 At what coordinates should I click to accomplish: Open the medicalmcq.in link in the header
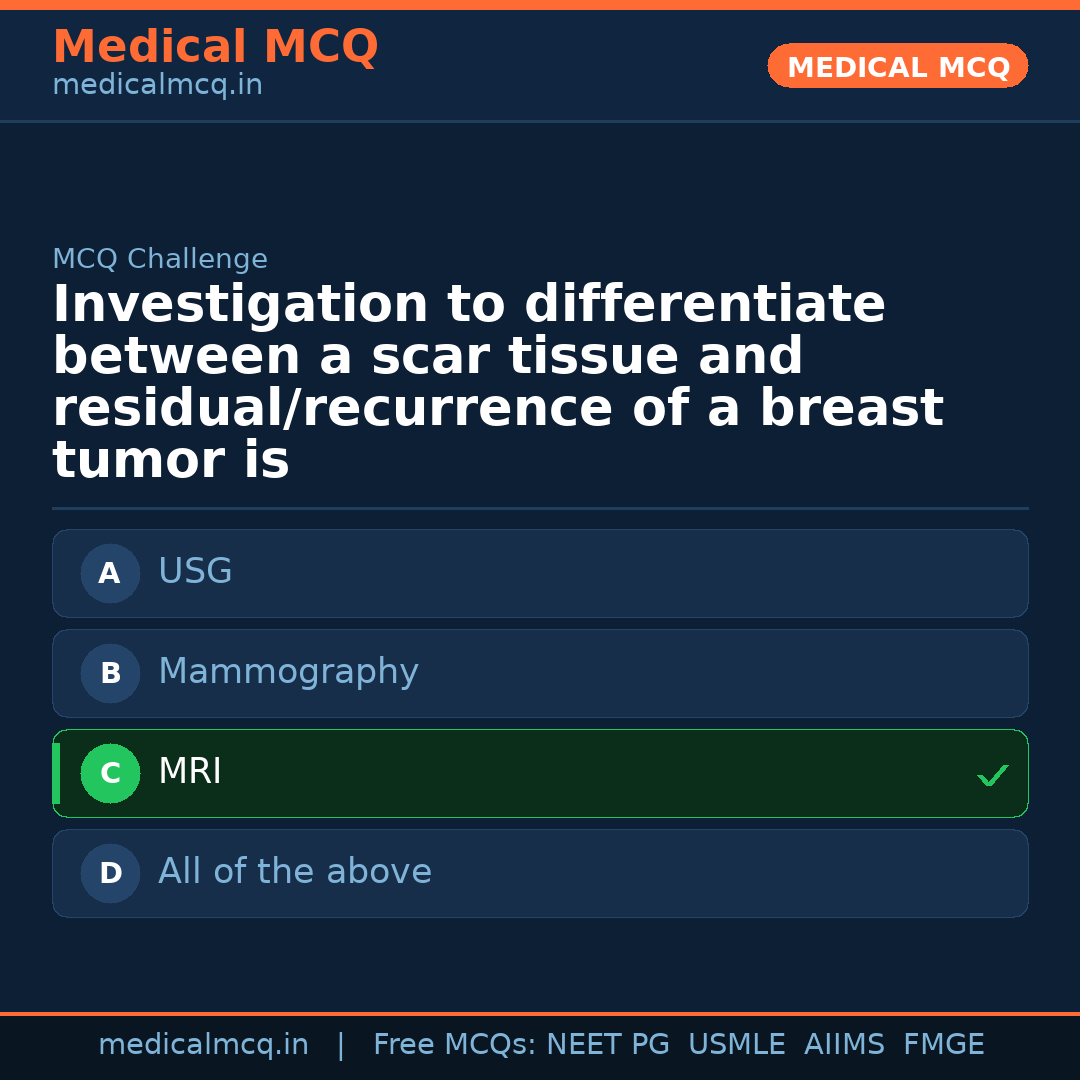(x=157, y=86)
